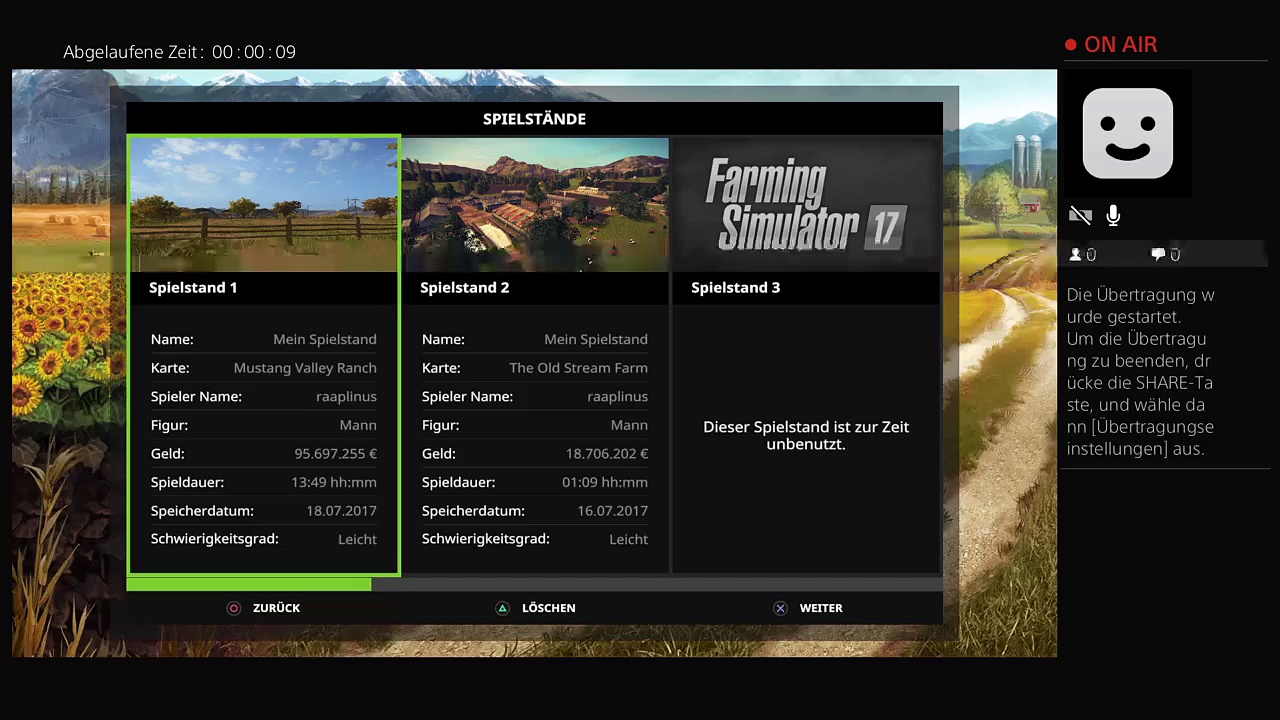This screenshot has height=720, width=1280.
Task: Click the viewer count person icon
Action: click(x=1076, y=255)
